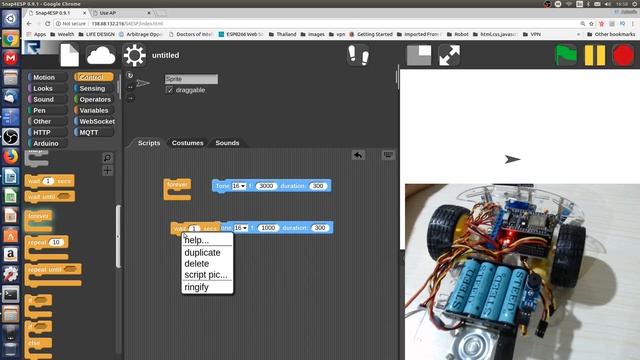Click the frequency field showing 3000
This screenshot has width=640, height=360.
point(266,186)
